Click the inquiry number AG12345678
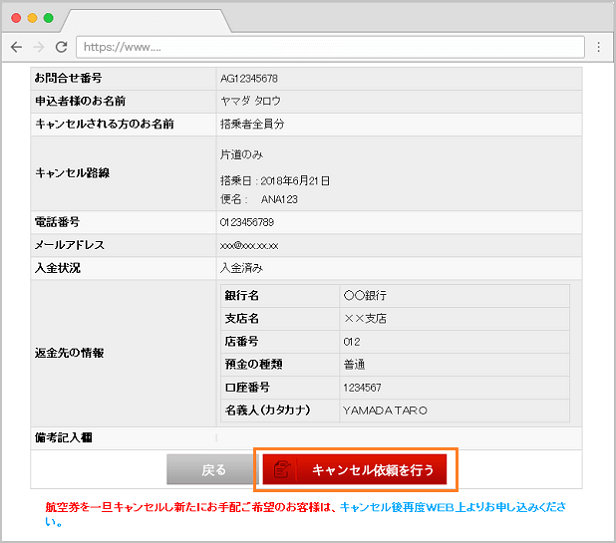This screenshot has height=543, width=616. (x=249, y=78)
